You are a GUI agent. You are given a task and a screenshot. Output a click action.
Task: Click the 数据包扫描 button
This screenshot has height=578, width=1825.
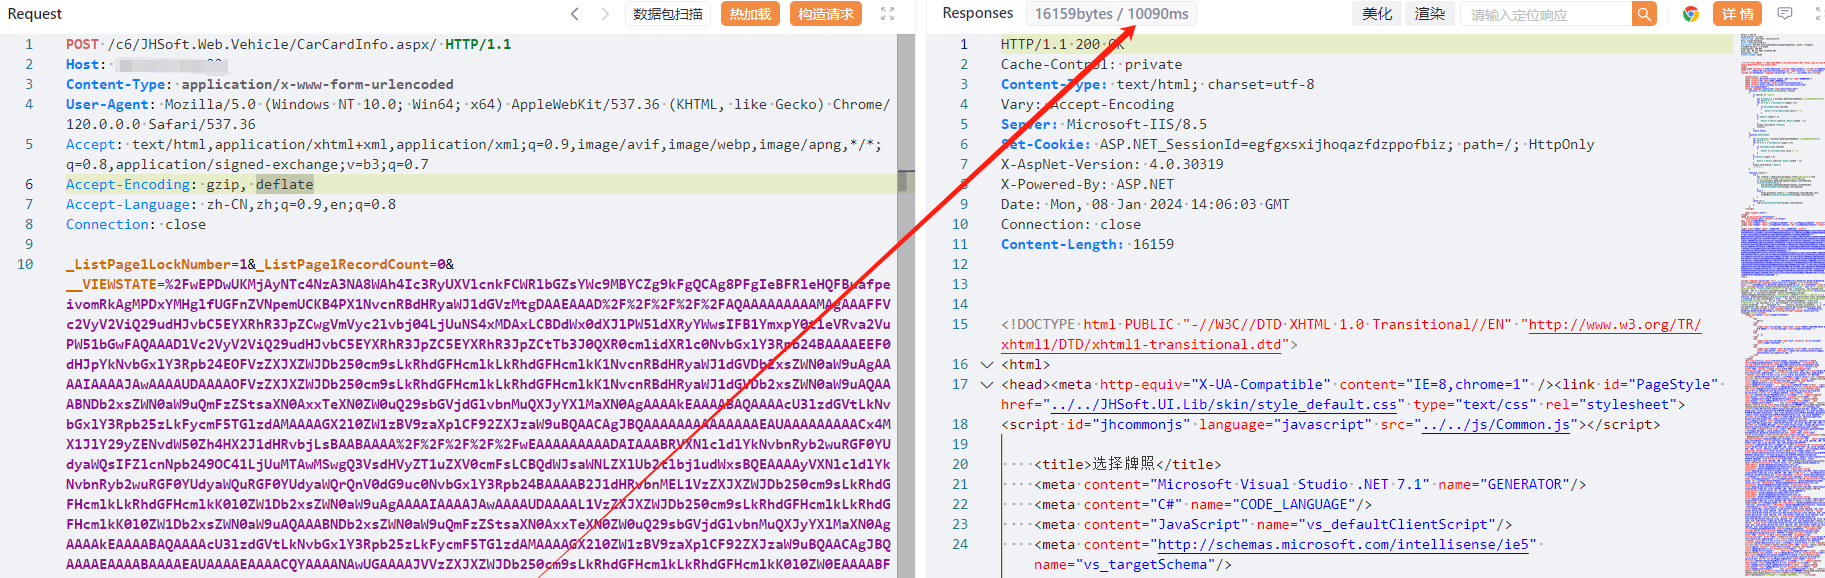click(x=668, y=14)
